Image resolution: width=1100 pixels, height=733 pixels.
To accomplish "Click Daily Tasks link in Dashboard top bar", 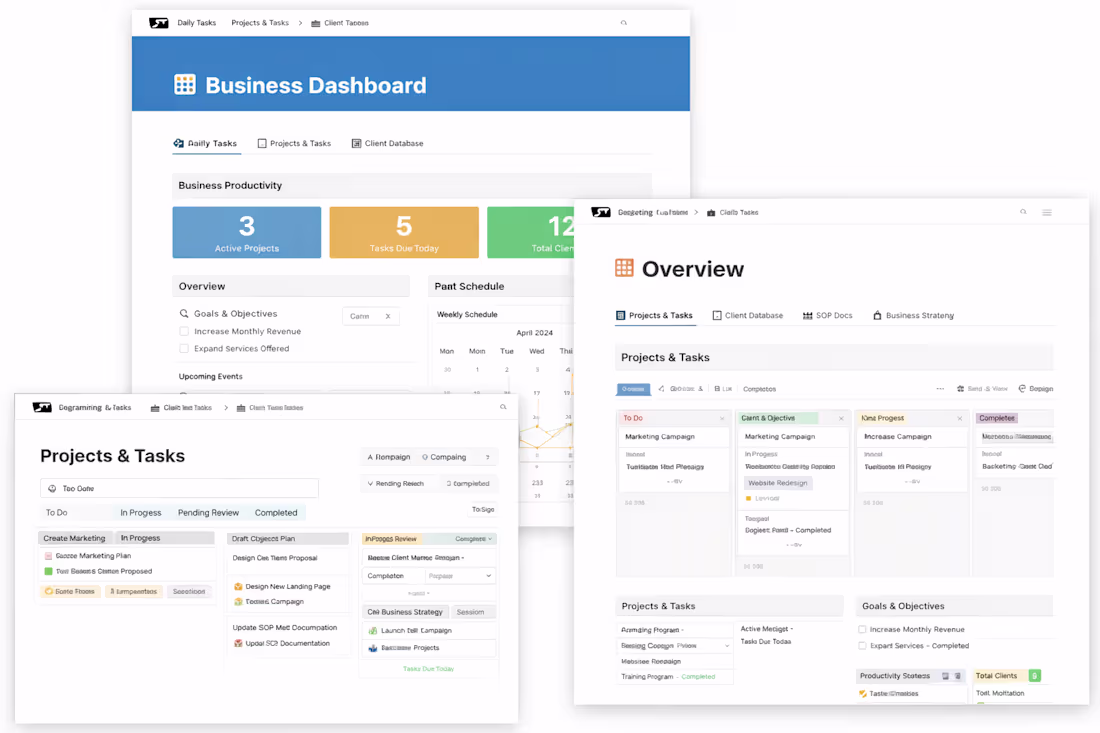I will point(196,23).
